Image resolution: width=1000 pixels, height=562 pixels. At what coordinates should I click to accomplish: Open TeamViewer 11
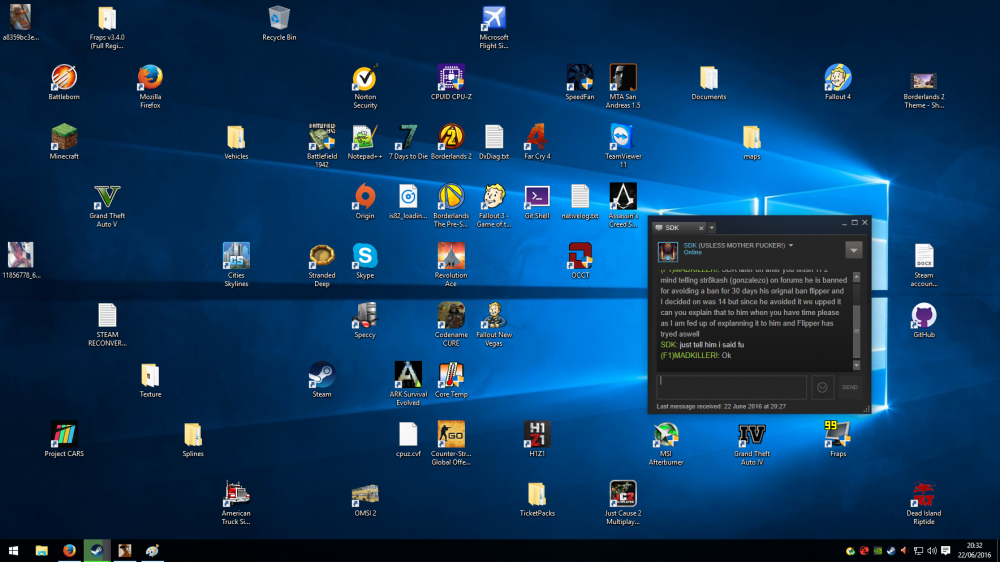pyautogui.click(x=623, y=145)
